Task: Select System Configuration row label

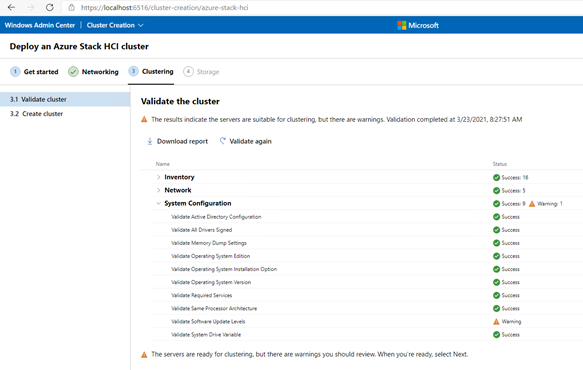Action: (x=198, y=203)
